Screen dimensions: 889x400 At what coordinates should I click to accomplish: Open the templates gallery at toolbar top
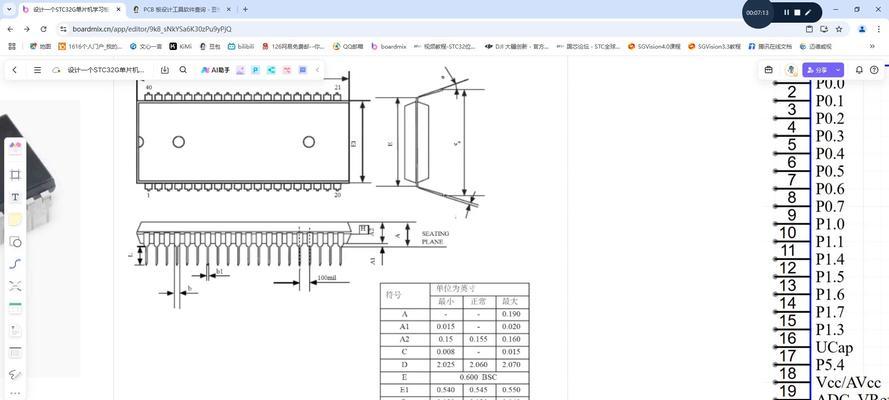coord(15,148)
